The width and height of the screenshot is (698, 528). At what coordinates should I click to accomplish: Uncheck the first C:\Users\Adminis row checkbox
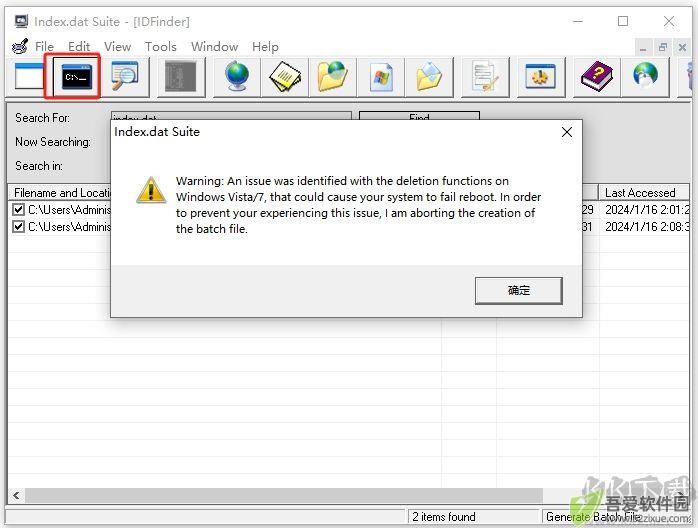pos(18,209)
